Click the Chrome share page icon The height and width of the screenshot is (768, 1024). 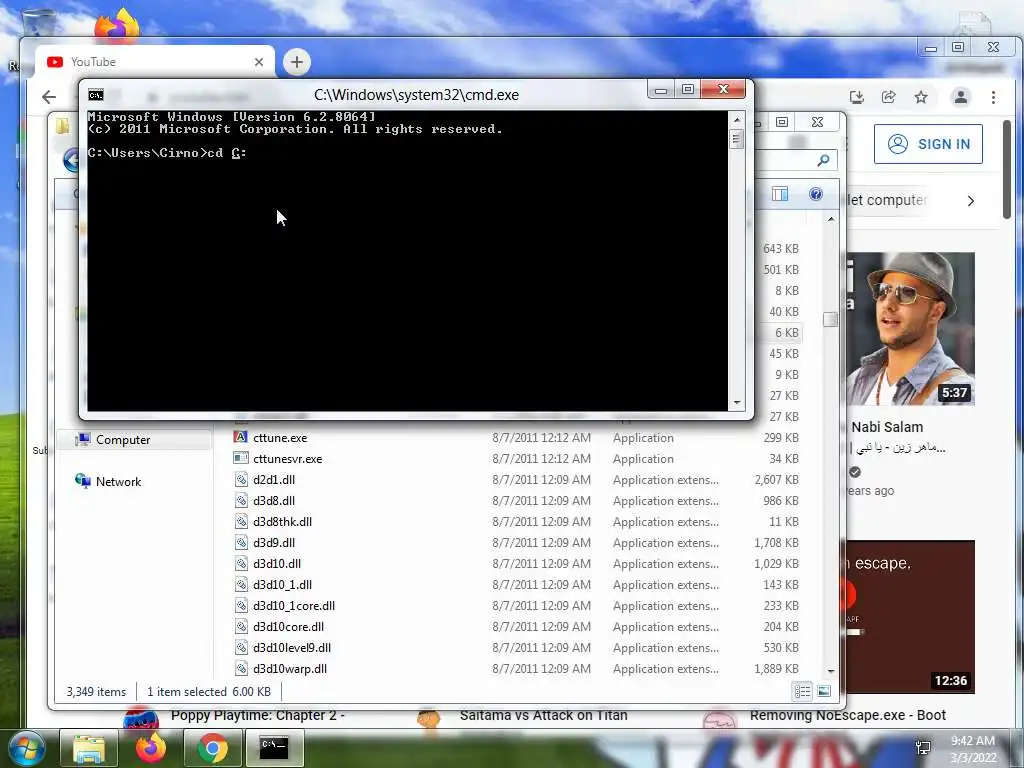[x=889, y=97]
